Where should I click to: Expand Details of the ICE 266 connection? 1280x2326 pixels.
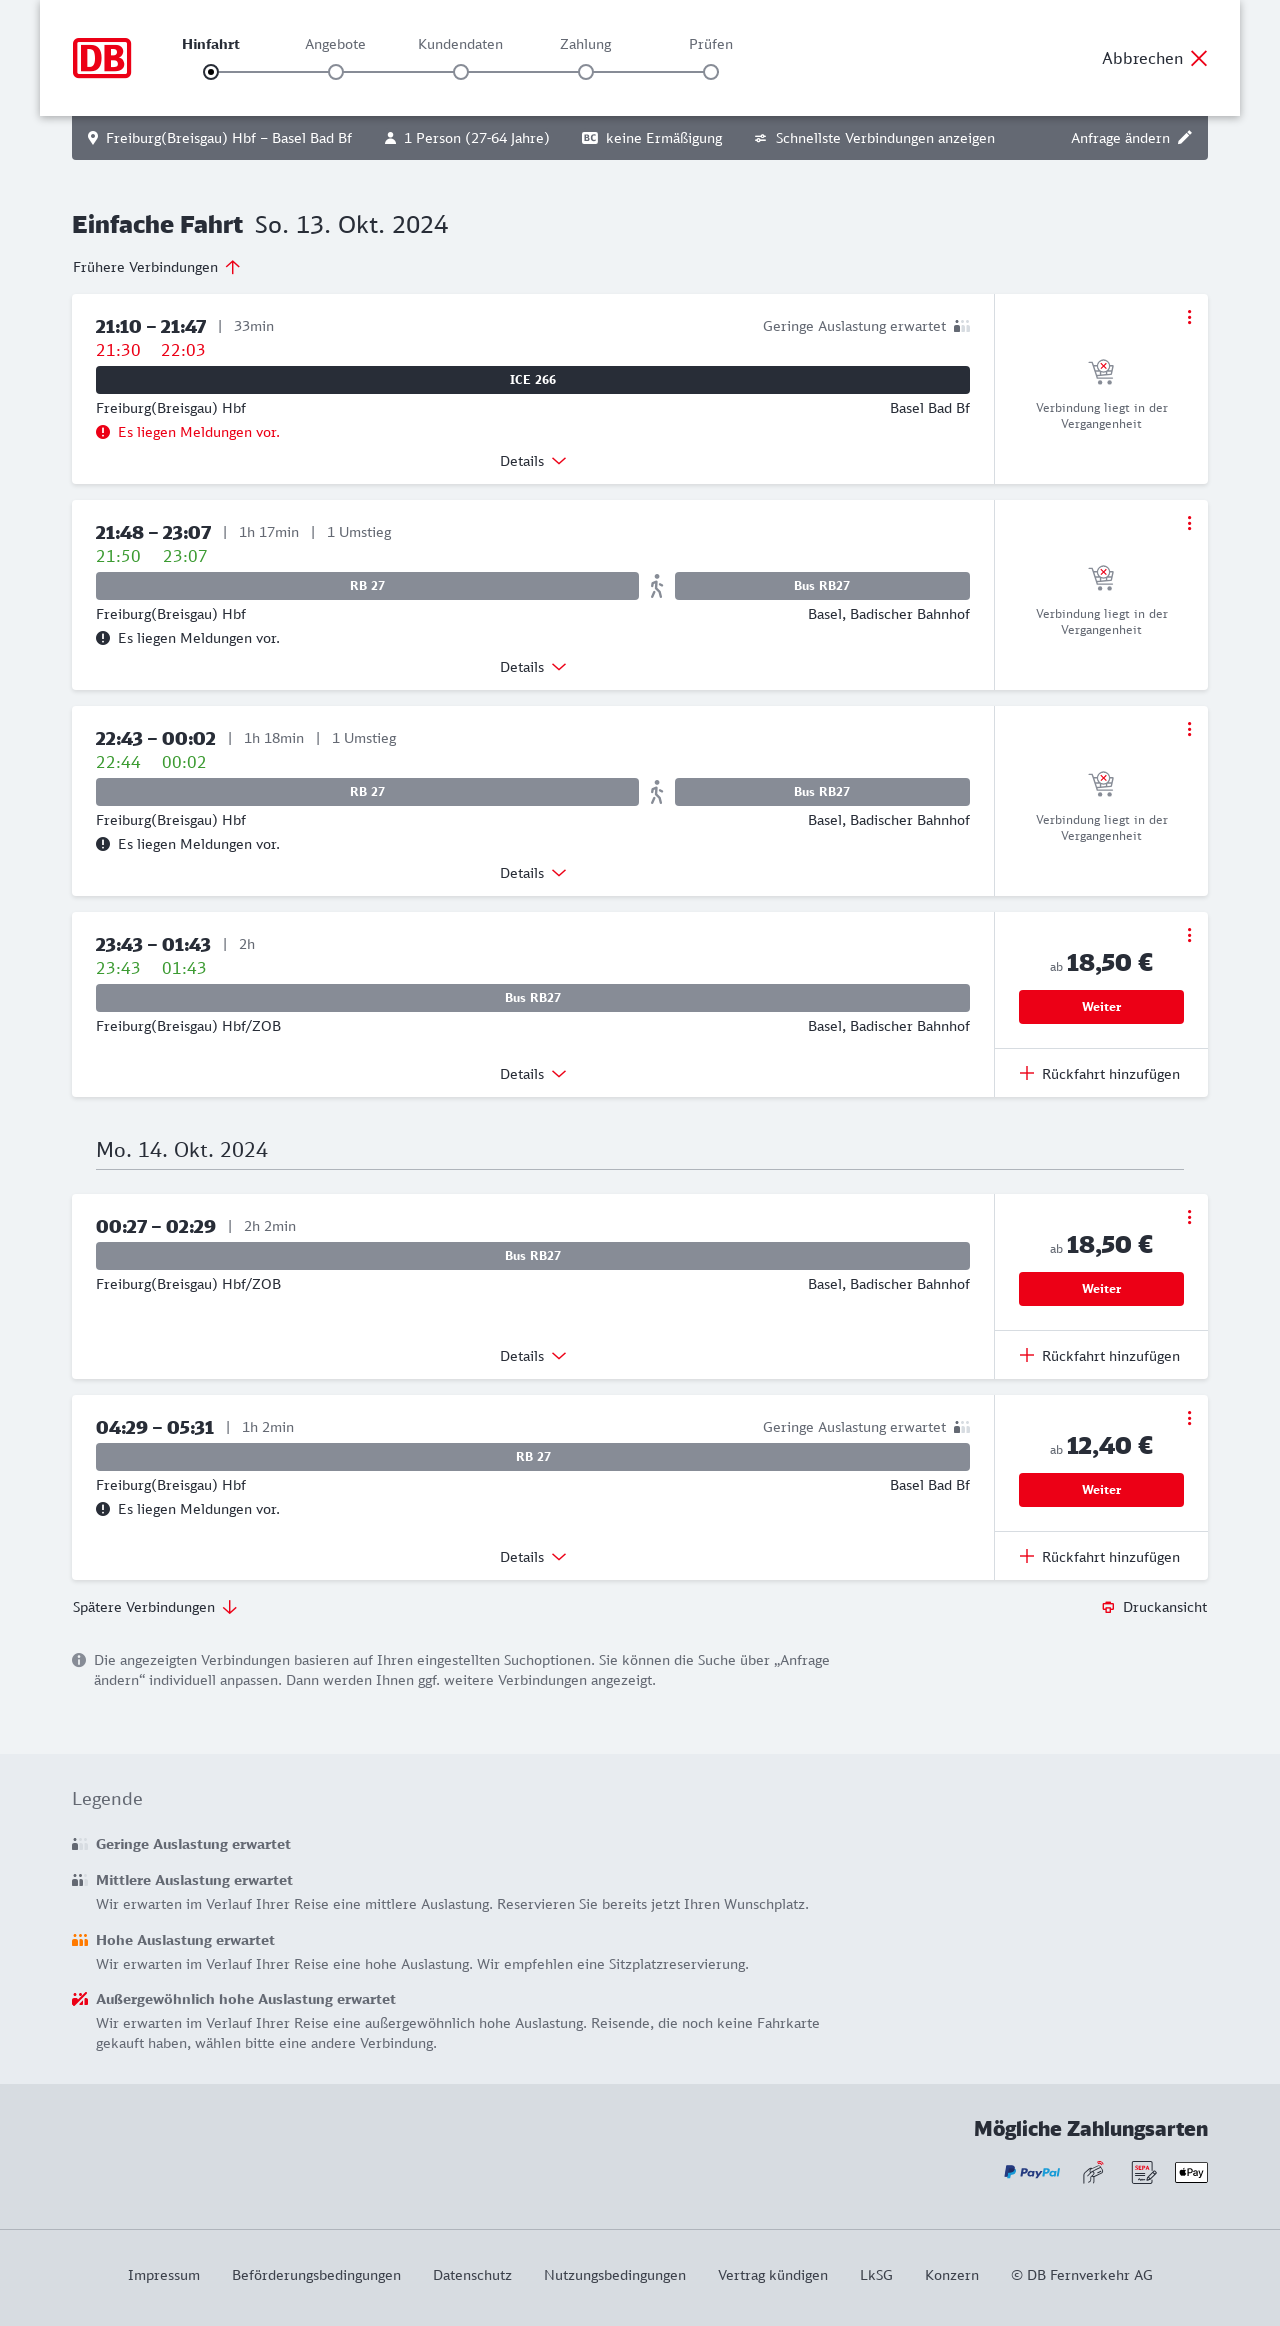pos(533,461)
